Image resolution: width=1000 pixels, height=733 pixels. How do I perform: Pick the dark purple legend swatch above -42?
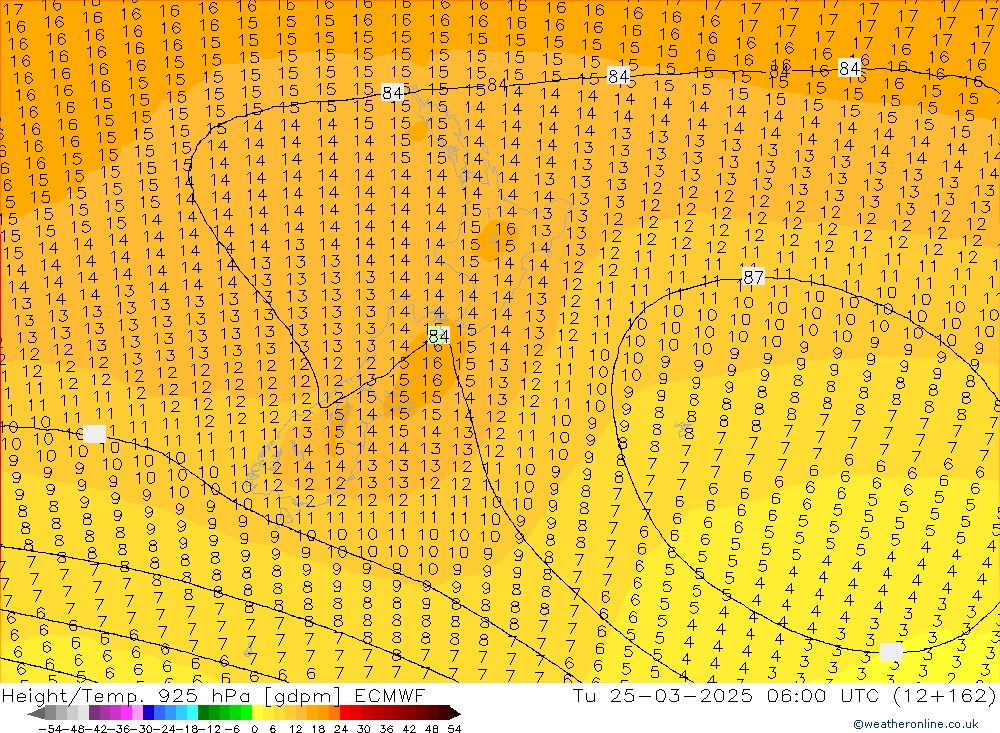pos(94,713)
